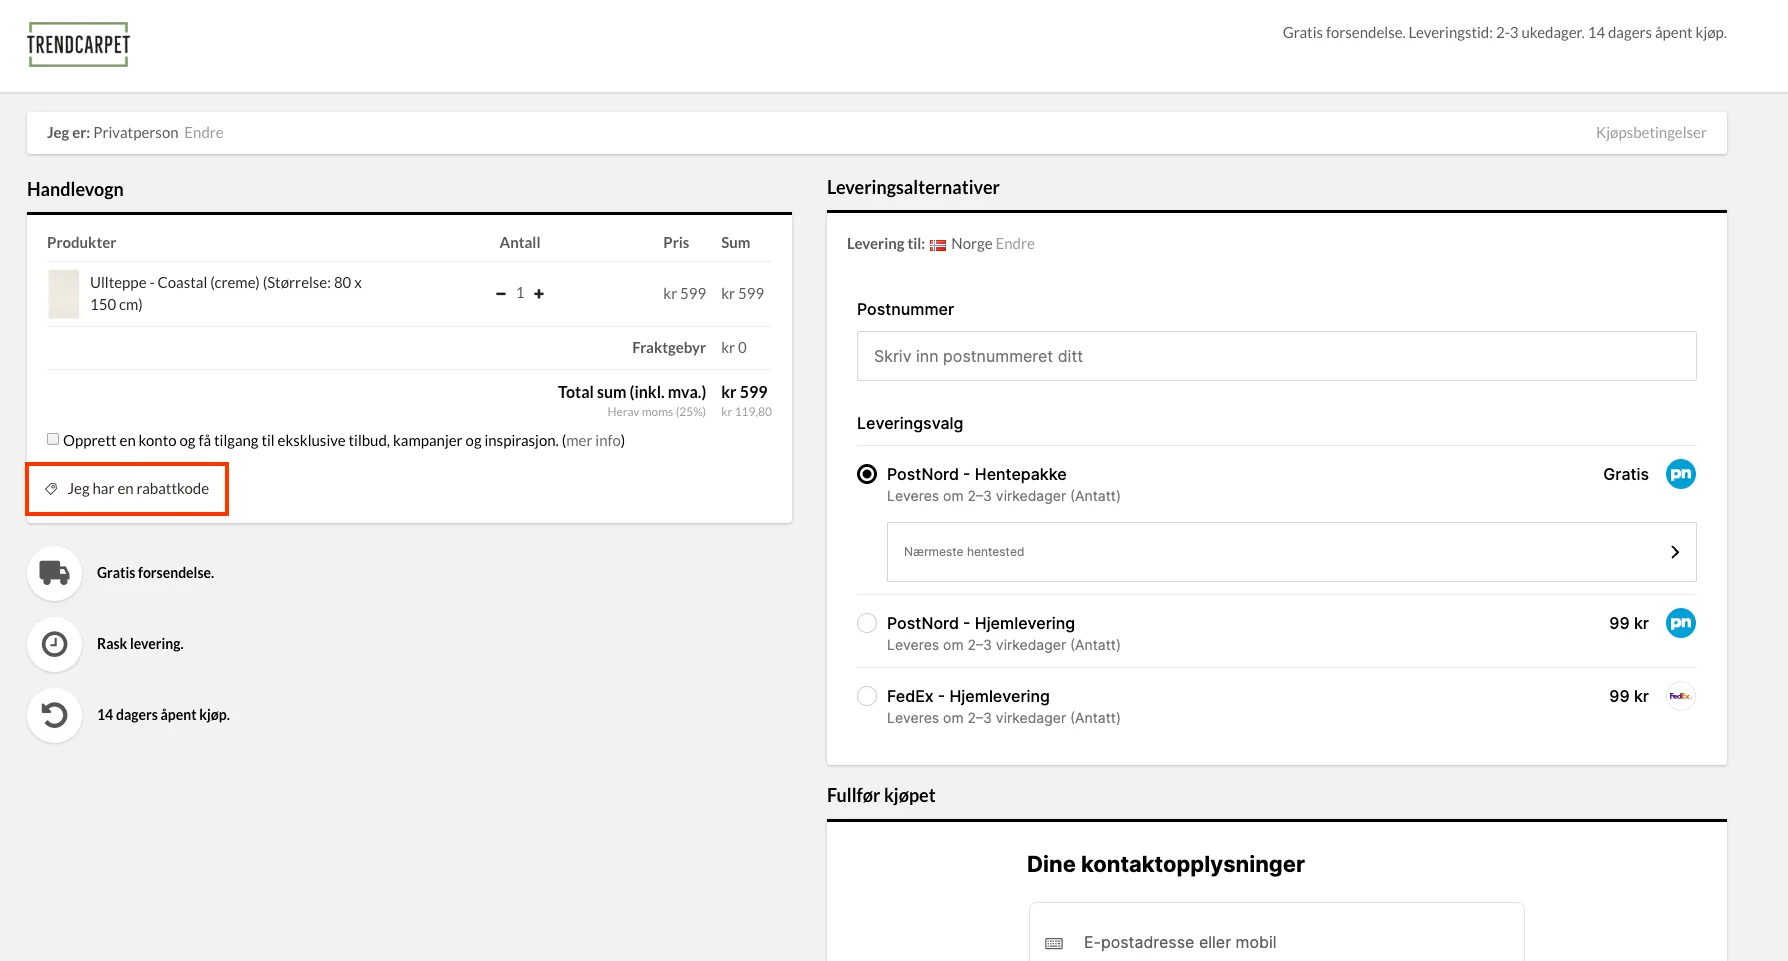Click the chevron for nearest pickup point
Image resolution: width=1788 pixels, height=961 pixels.
pyautogui.click(x=1675, y=552)
